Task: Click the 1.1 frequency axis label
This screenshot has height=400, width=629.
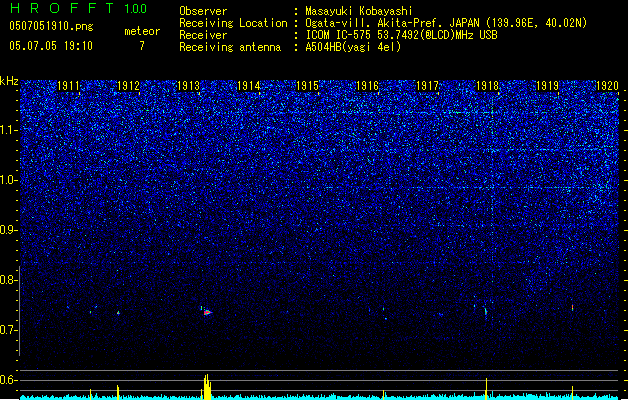Action: pos(9,130)
